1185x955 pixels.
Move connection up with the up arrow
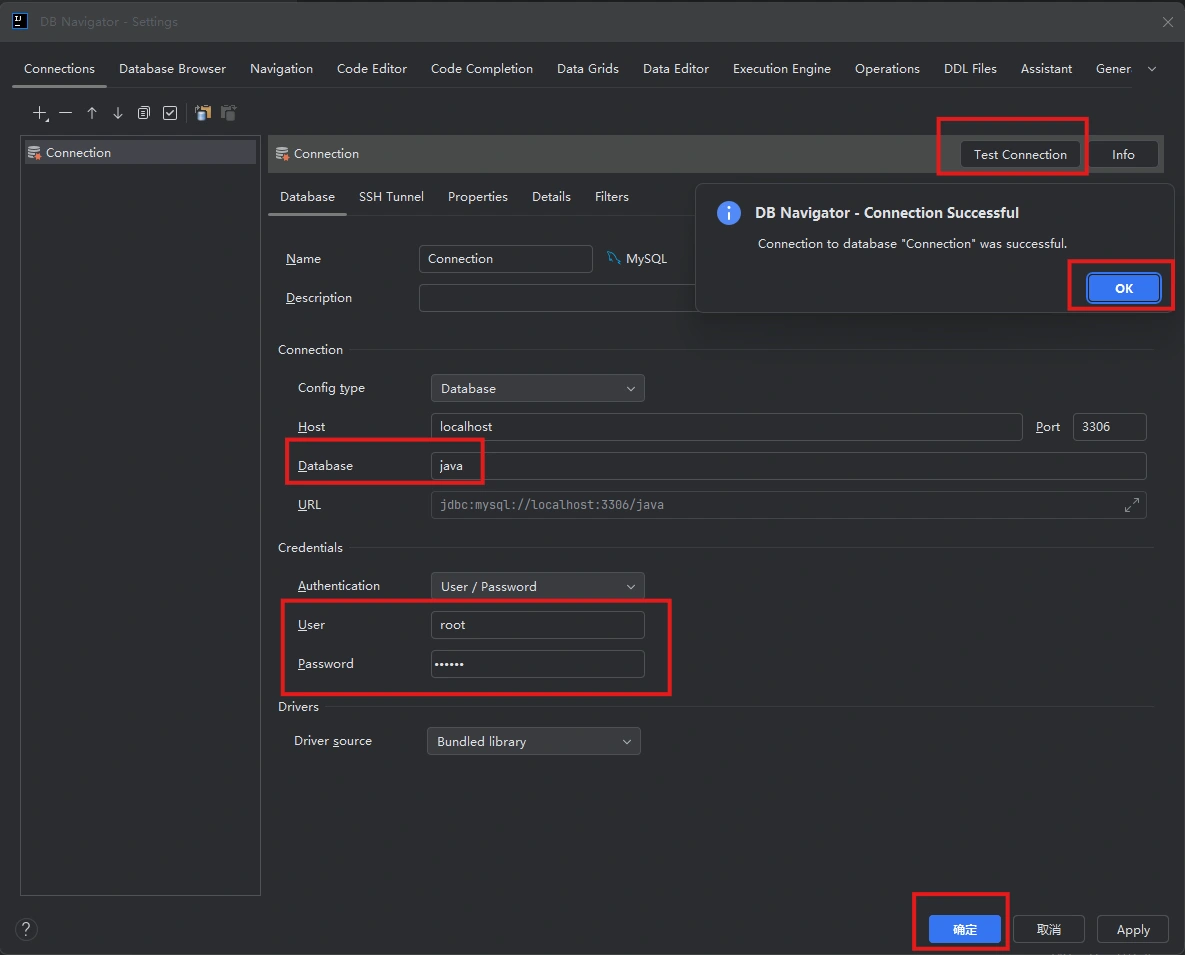[x=92, y=113]
